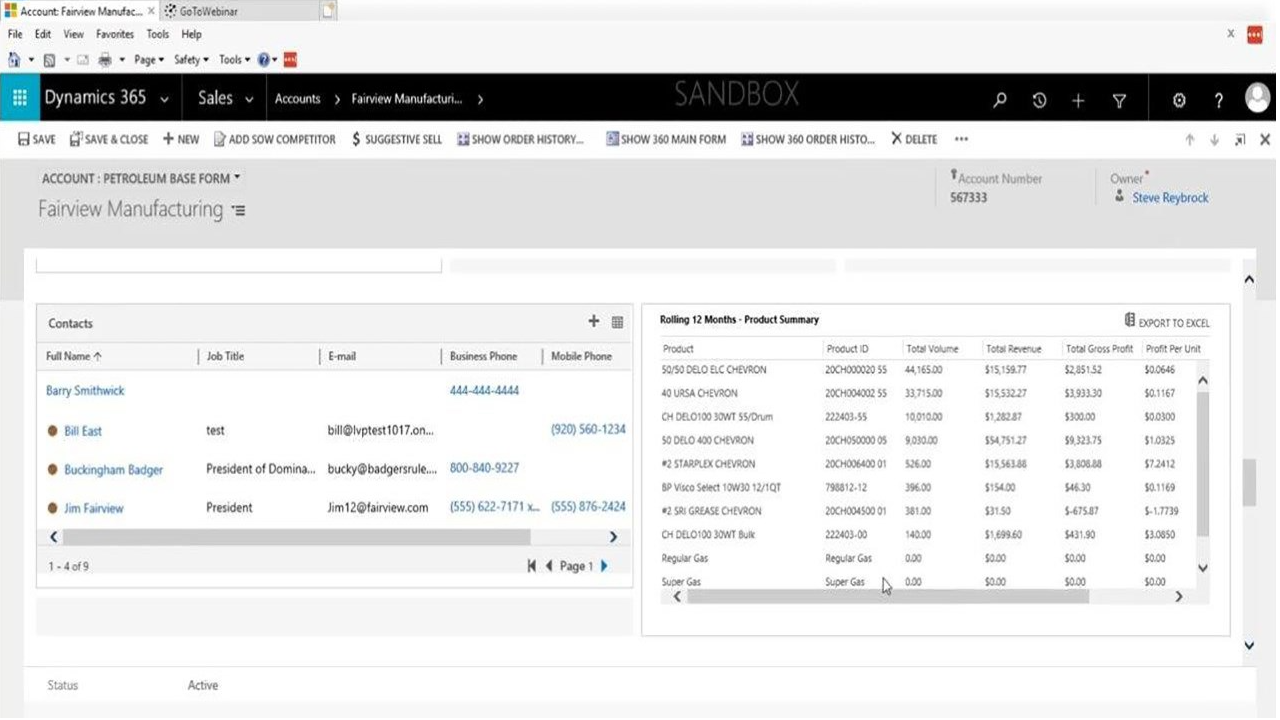Click the help question mark in Dynamics bar
This screenshot has height=720, width=1280.
point(1219,100)
